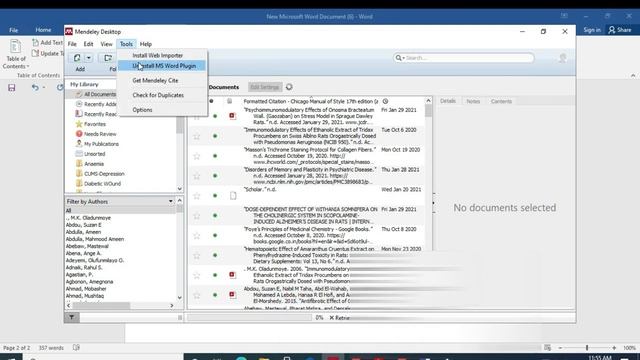640x360 pixels.
Task: Click Install Web Importer menu entry
Action: (158, 56)
